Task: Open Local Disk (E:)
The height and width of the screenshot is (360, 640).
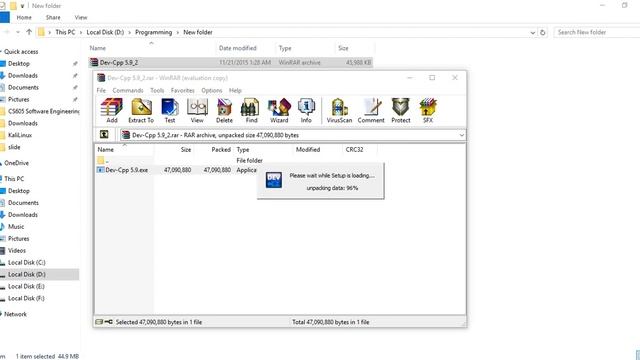Action: click(x=26, y=287)
